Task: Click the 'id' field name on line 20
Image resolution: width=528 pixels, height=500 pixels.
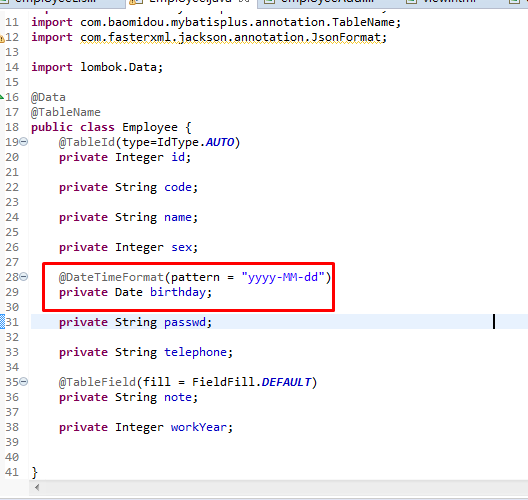Action: pyautogui.click(x=178, y=157)
